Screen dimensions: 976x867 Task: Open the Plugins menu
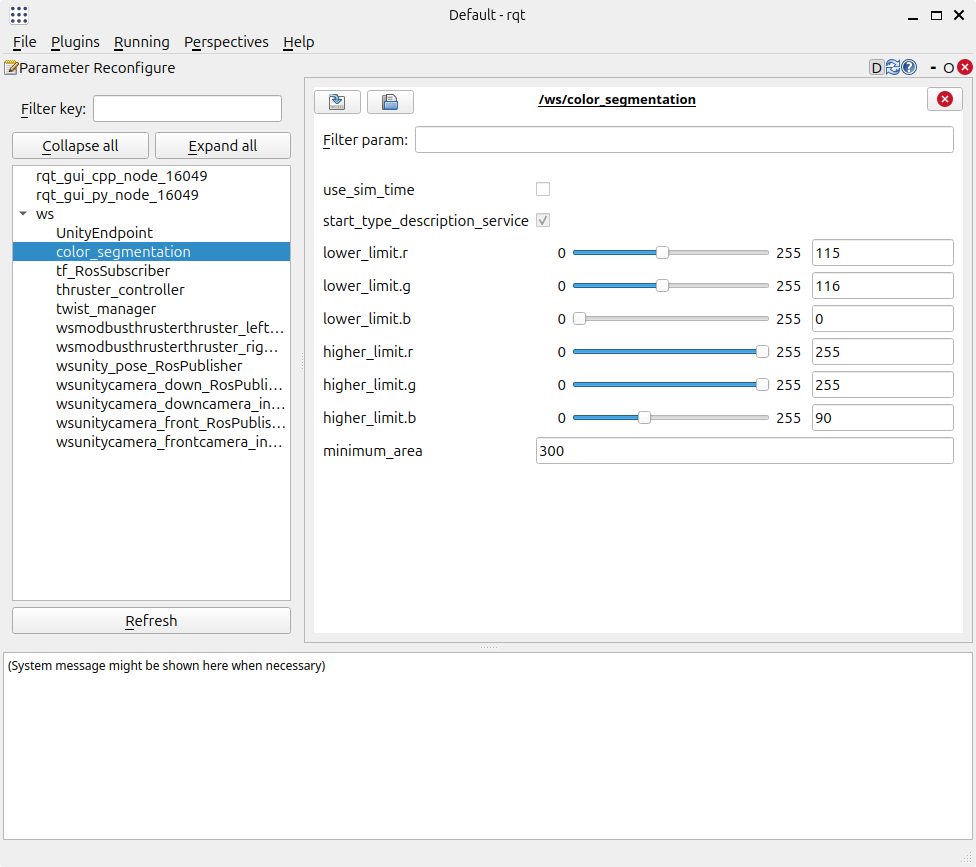[x=75, y=42]
